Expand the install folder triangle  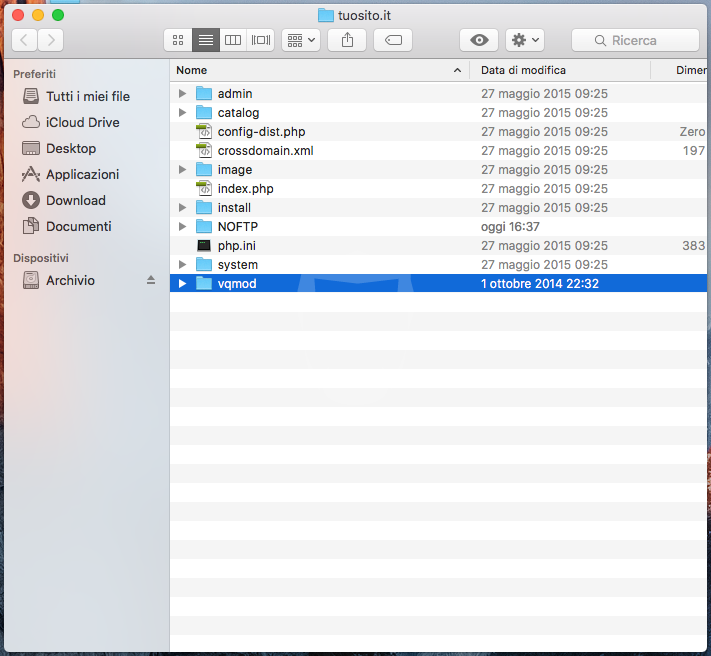tap(182, 208)
